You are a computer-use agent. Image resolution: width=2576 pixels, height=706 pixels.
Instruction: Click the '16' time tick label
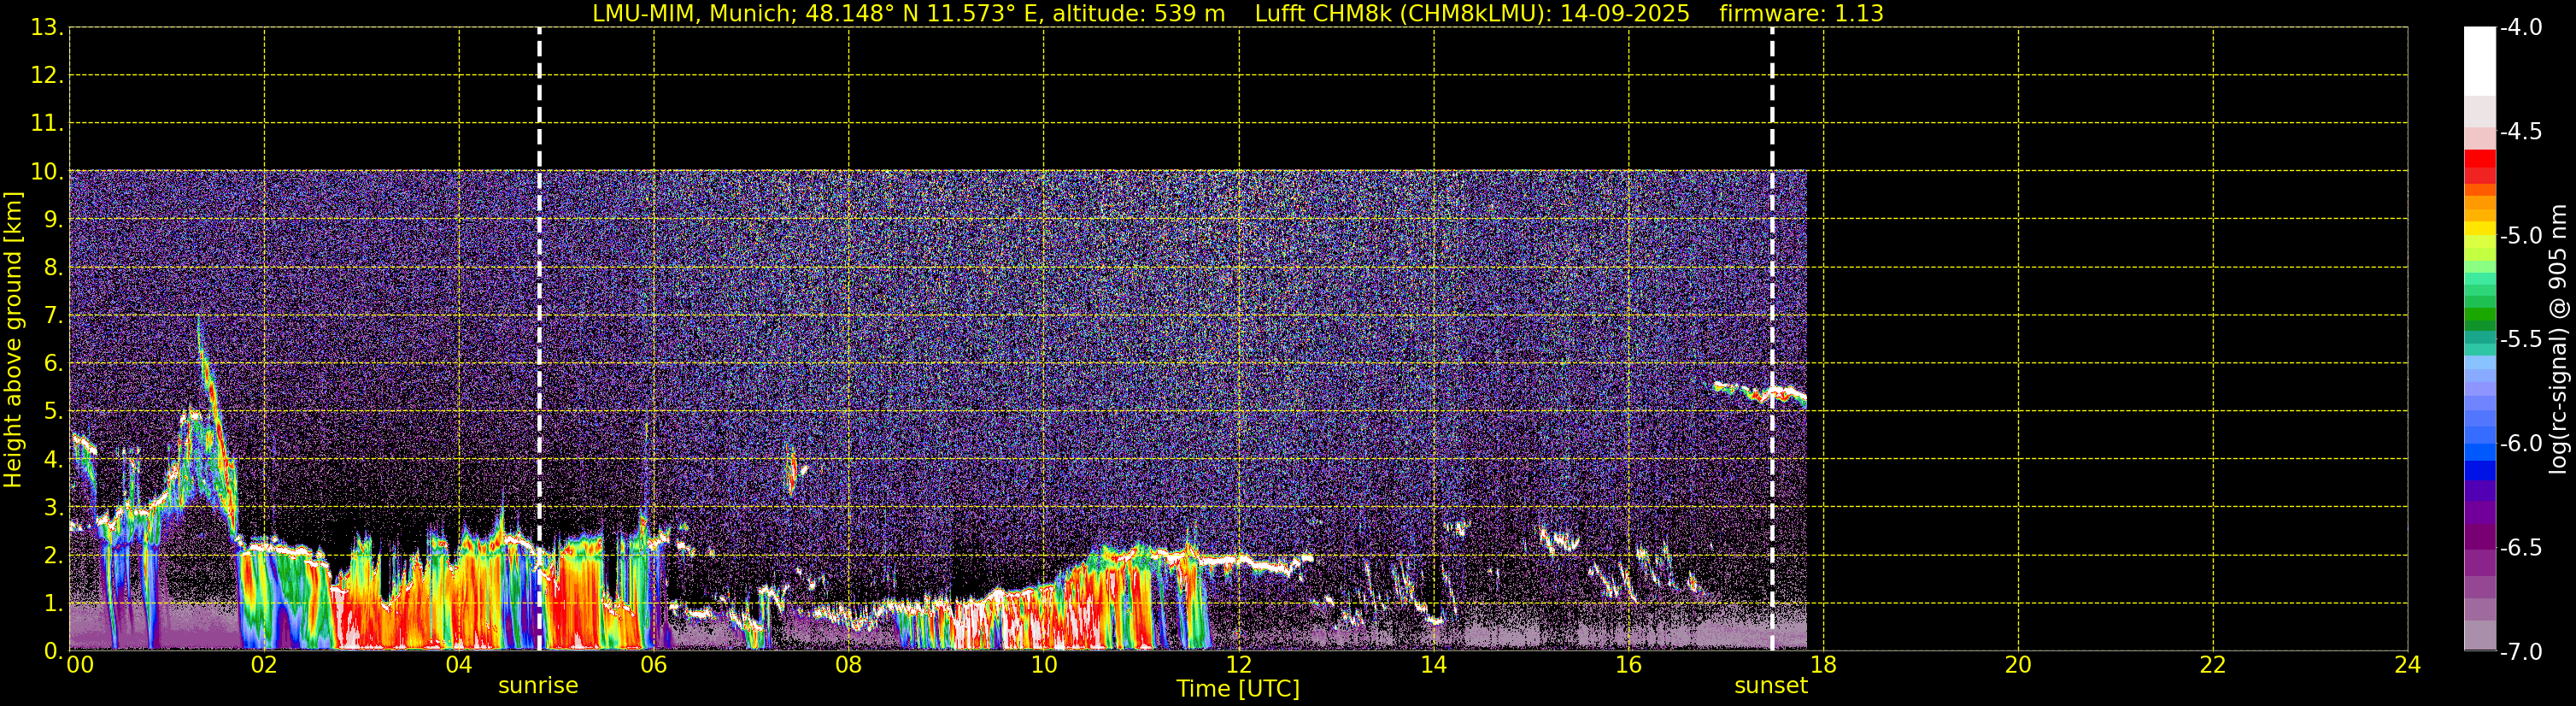click(x=1629, y=665)
